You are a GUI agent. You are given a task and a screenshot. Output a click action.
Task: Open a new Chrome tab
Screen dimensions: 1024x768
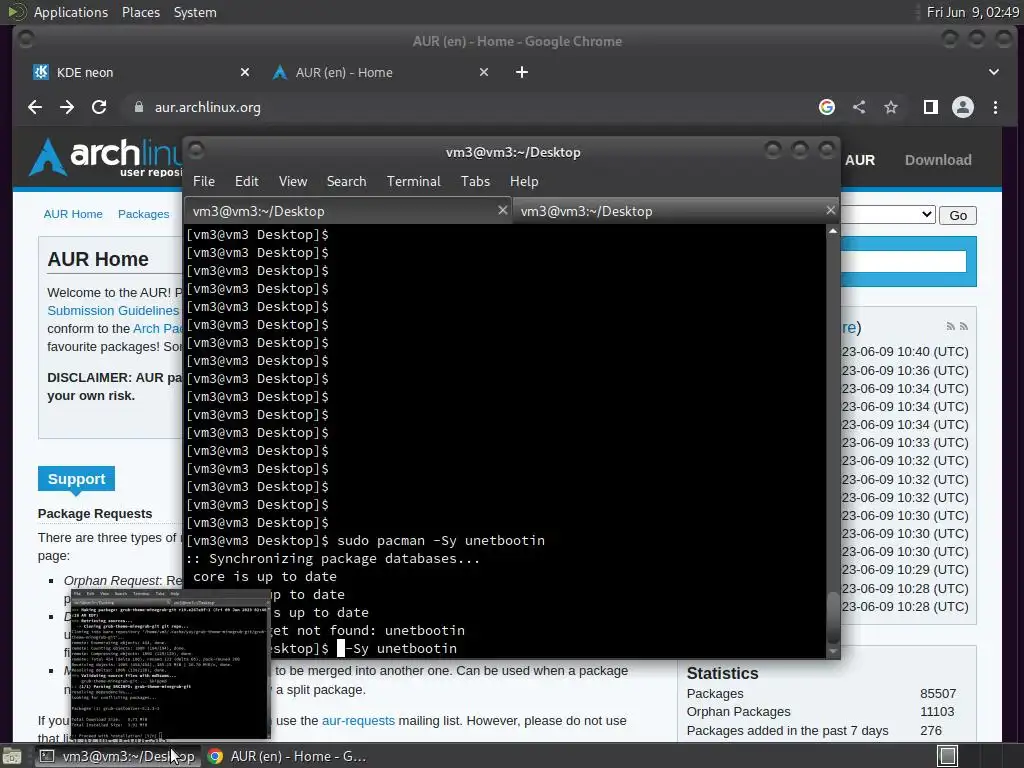pos(522,72)
